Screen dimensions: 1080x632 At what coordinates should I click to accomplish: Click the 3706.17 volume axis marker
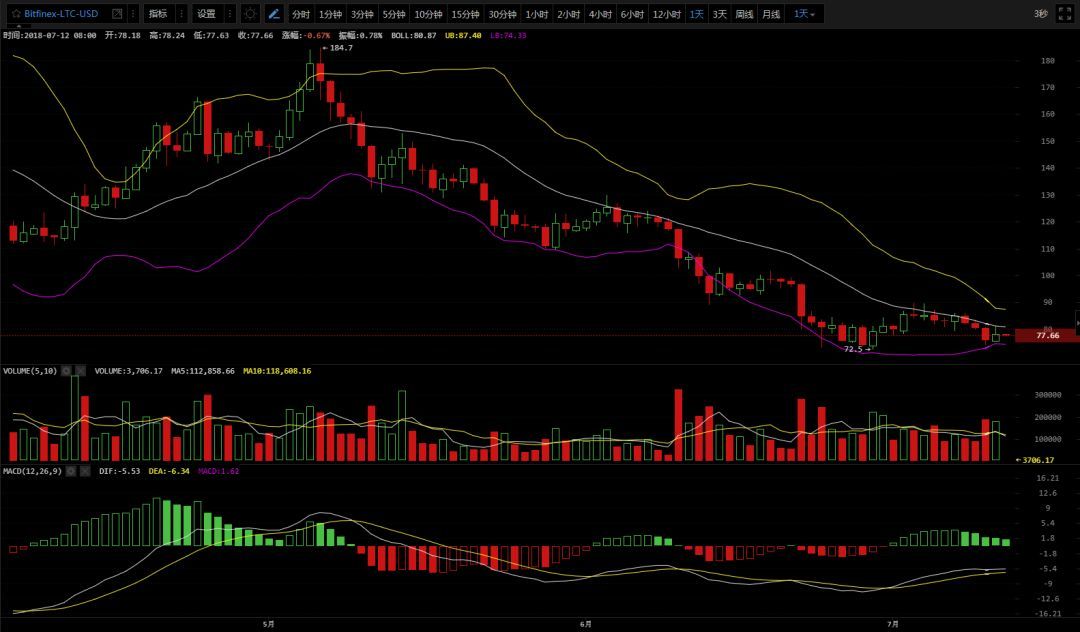[x=1035, y=460]
